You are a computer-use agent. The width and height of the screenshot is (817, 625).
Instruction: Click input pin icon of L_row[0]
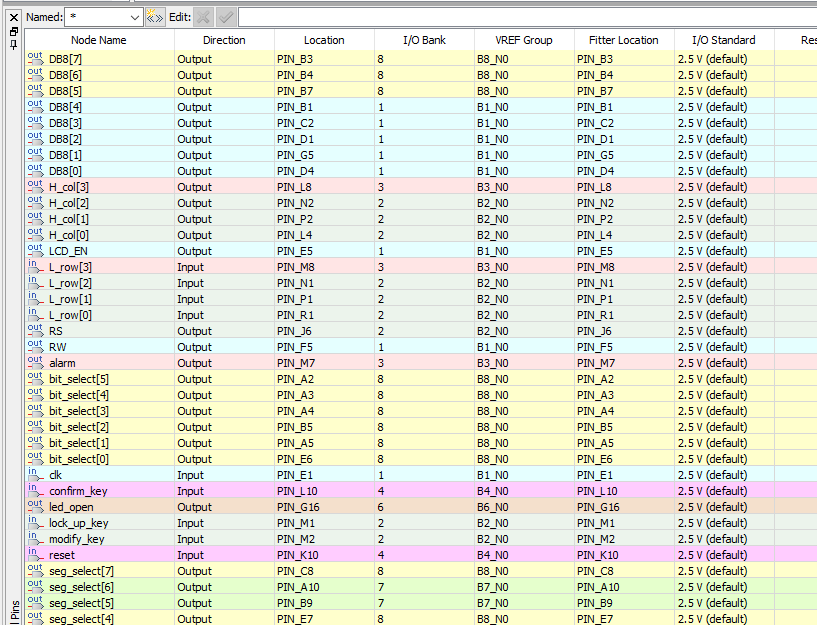click(x=35, y=314)
